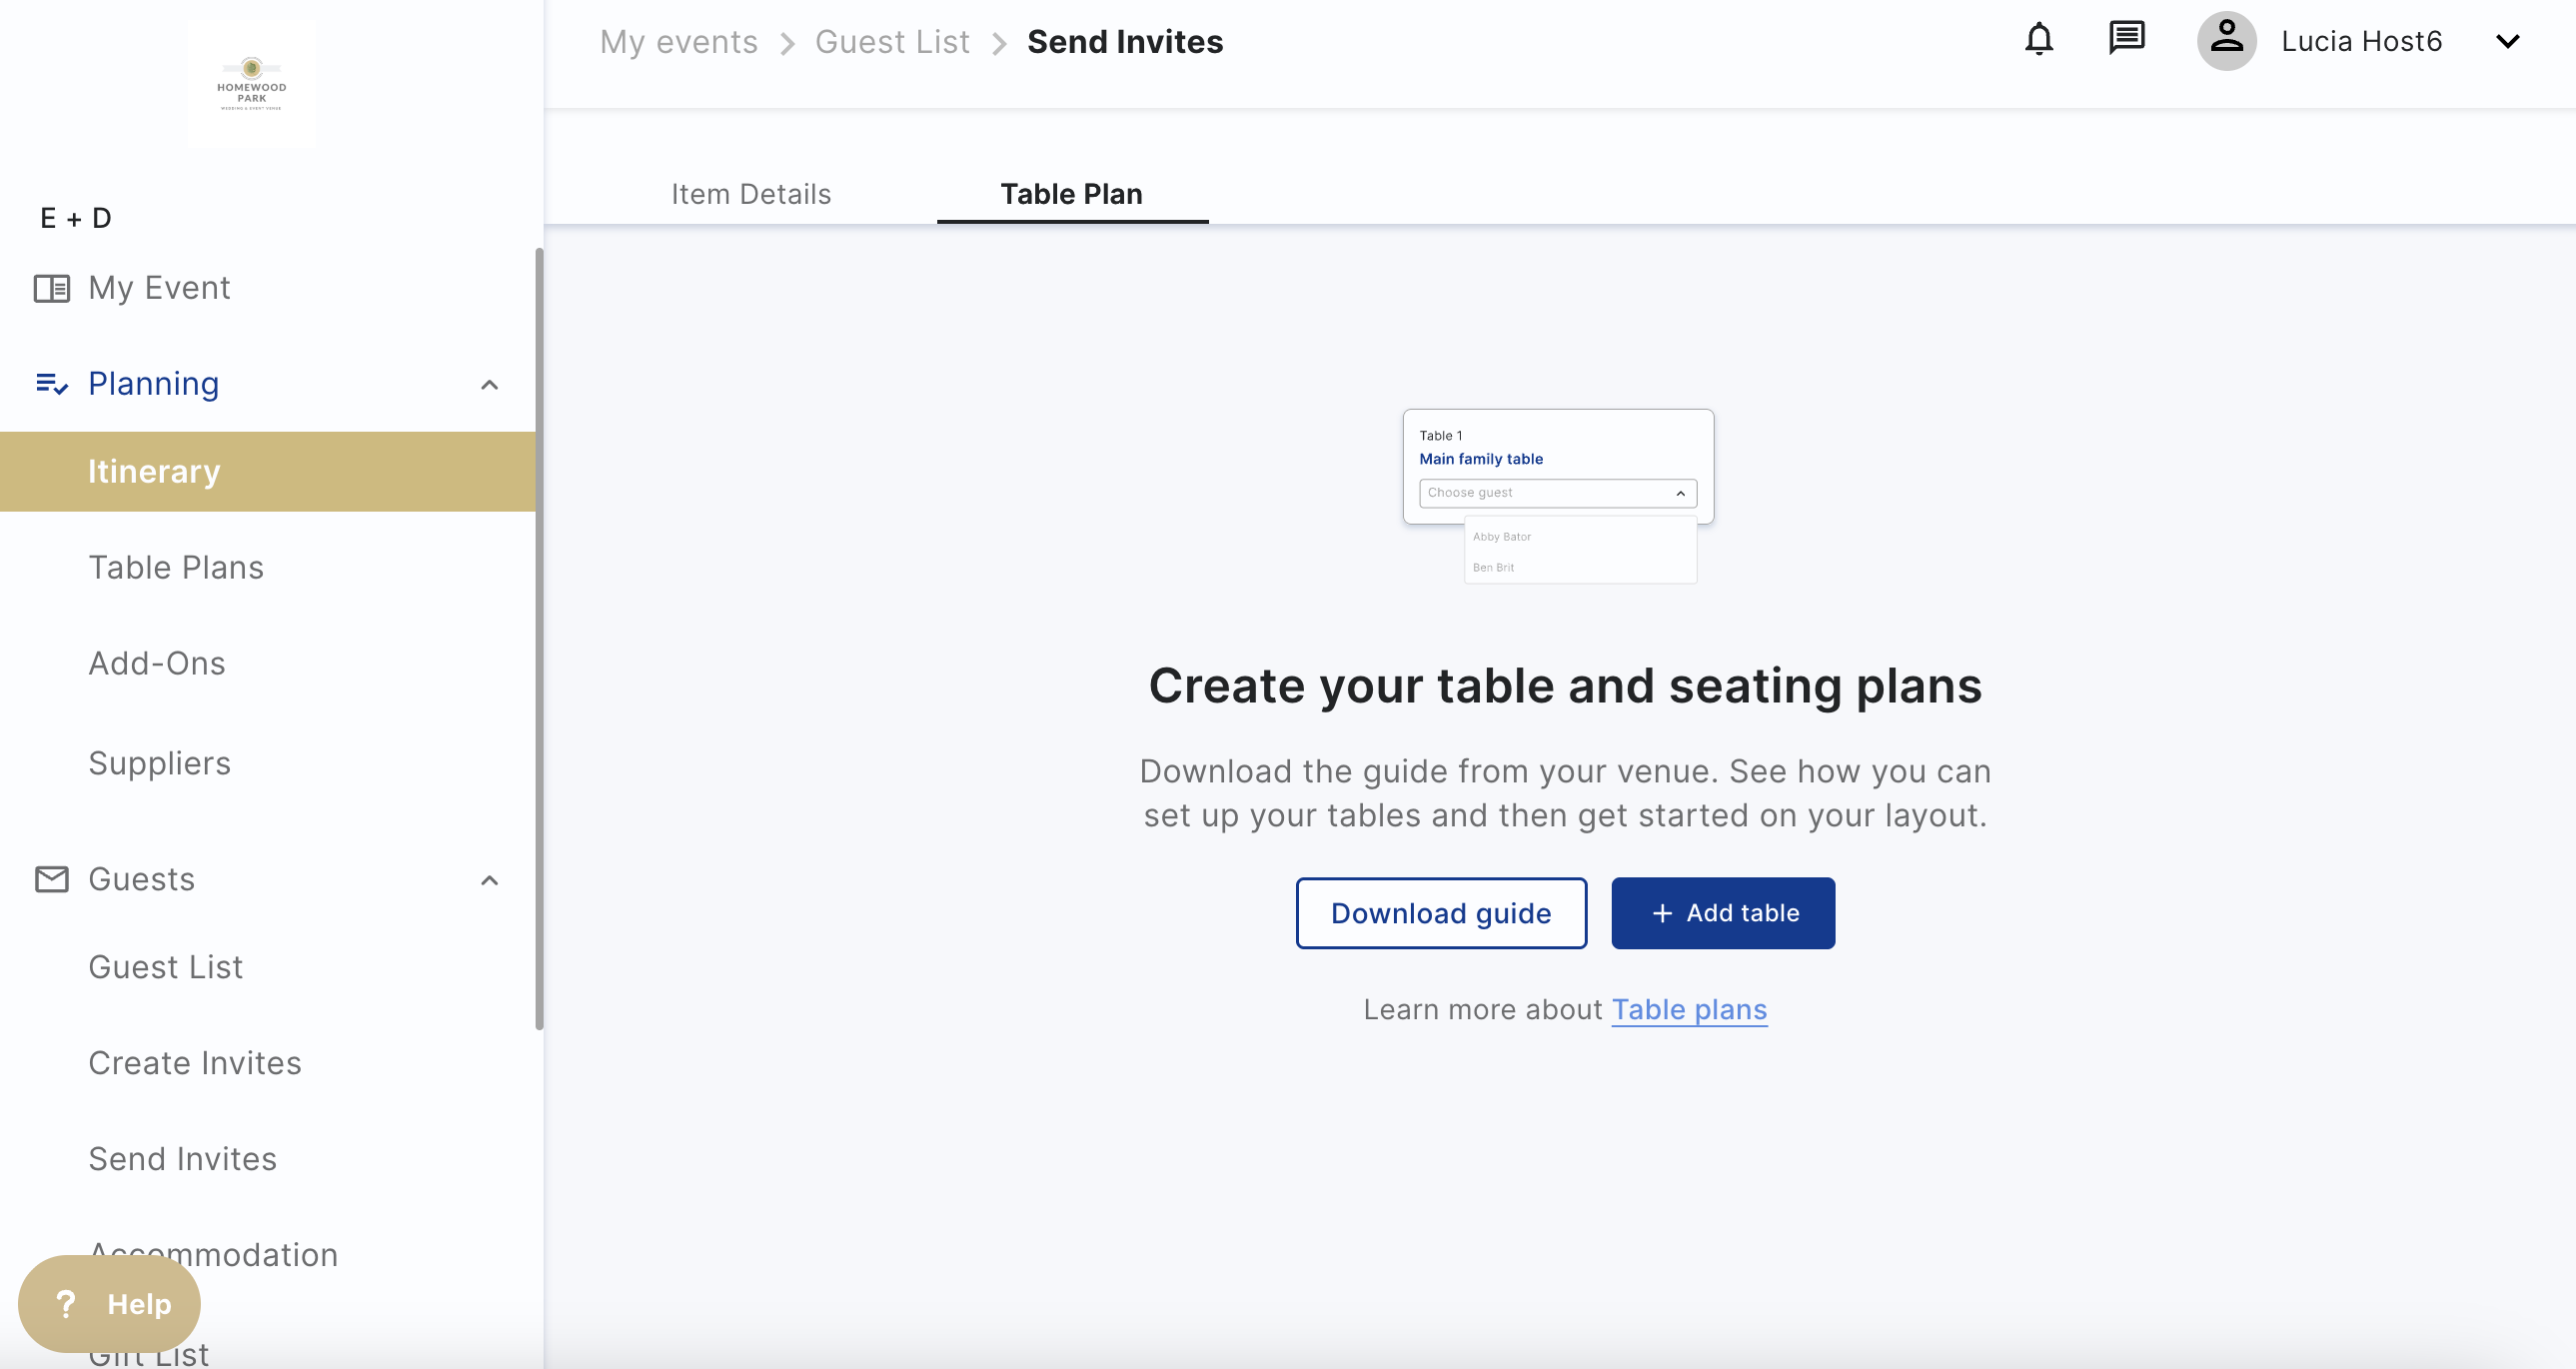Click the notifications bell icon
Viewport: 2576px width, 1369px height.
(2038, 40)
